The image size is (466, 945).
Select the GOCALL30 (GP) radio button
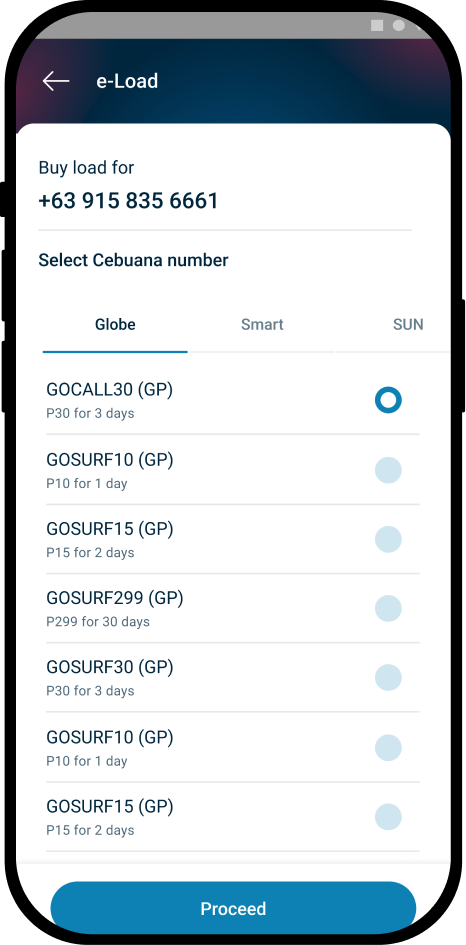tap(388, 400)
